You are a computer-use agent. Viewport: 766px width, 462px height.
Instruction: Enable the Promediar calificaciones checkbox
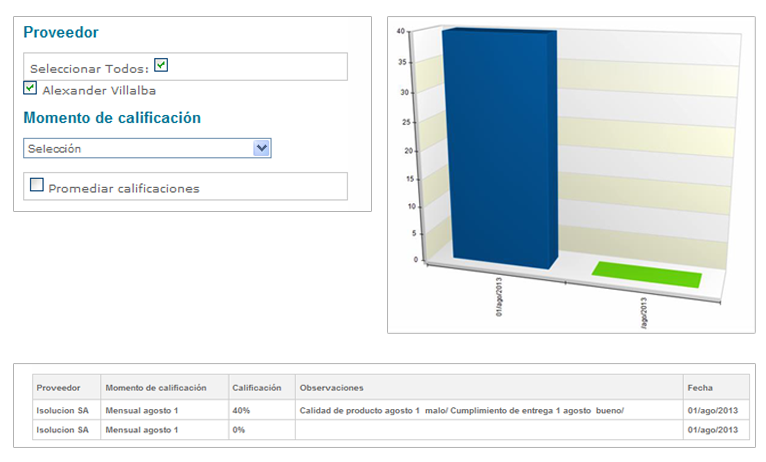click(37, 185)
